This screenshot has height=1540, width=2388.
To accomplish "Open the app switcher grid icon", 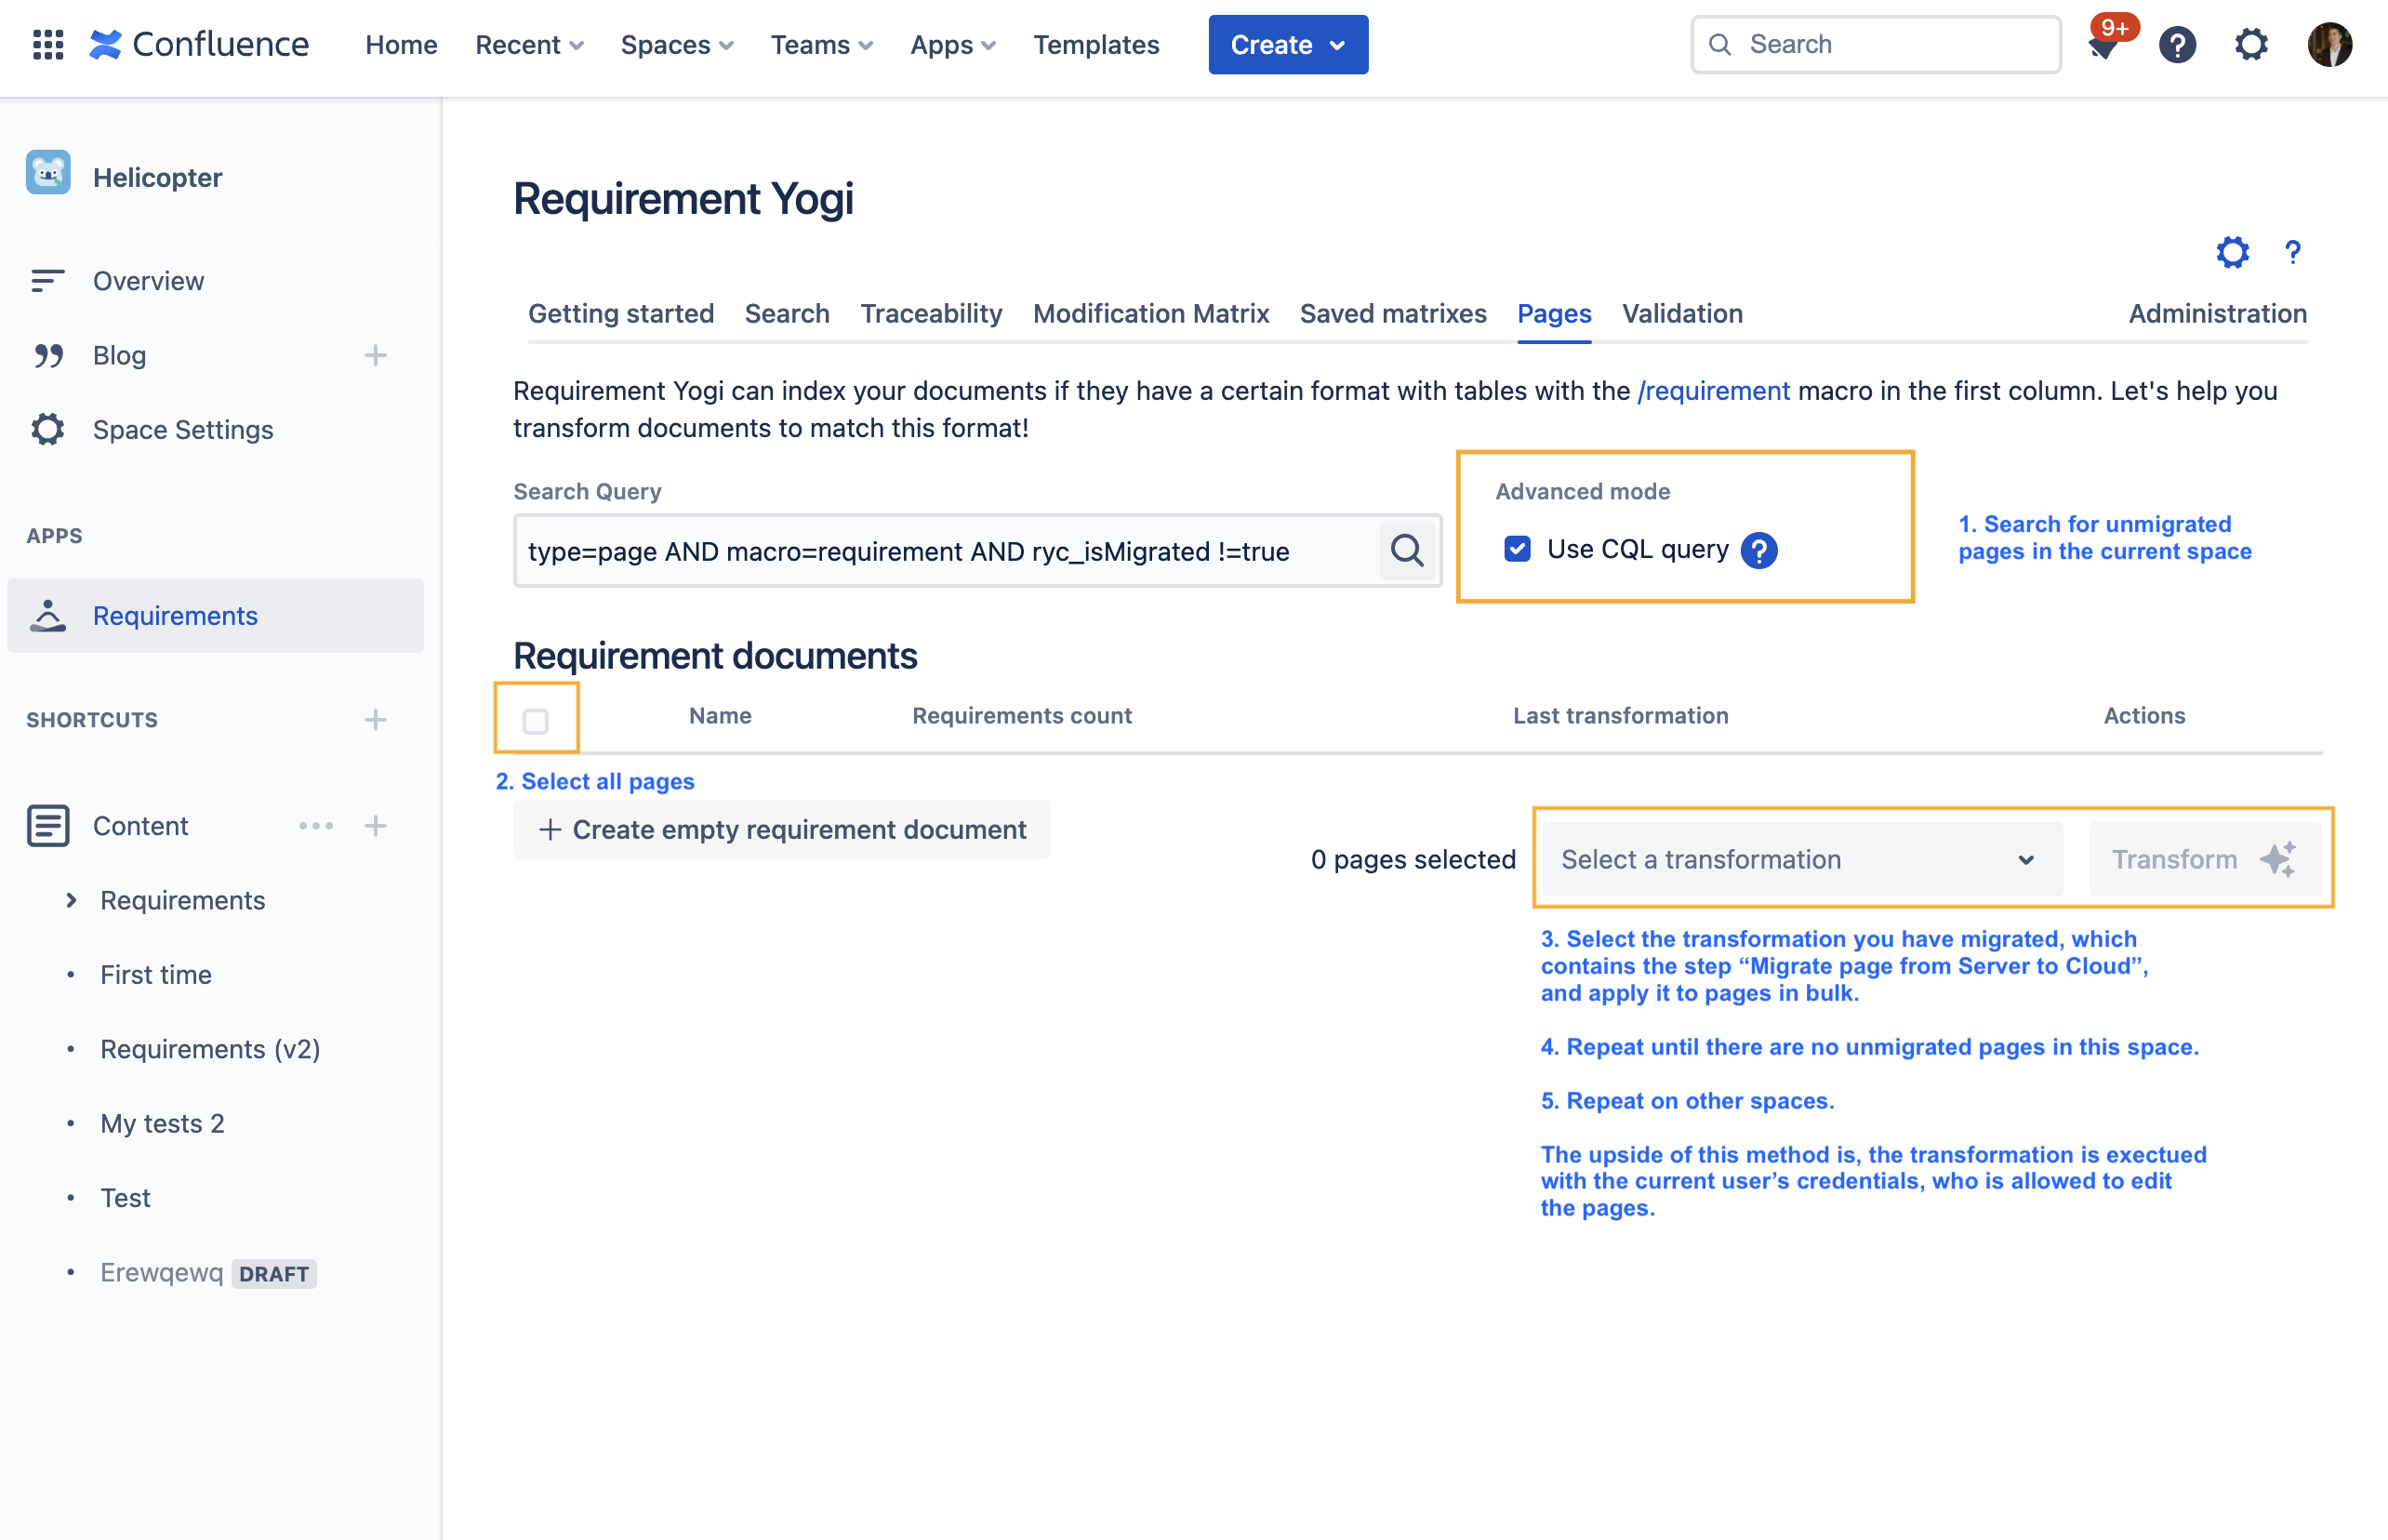I will tap(48, 44).
